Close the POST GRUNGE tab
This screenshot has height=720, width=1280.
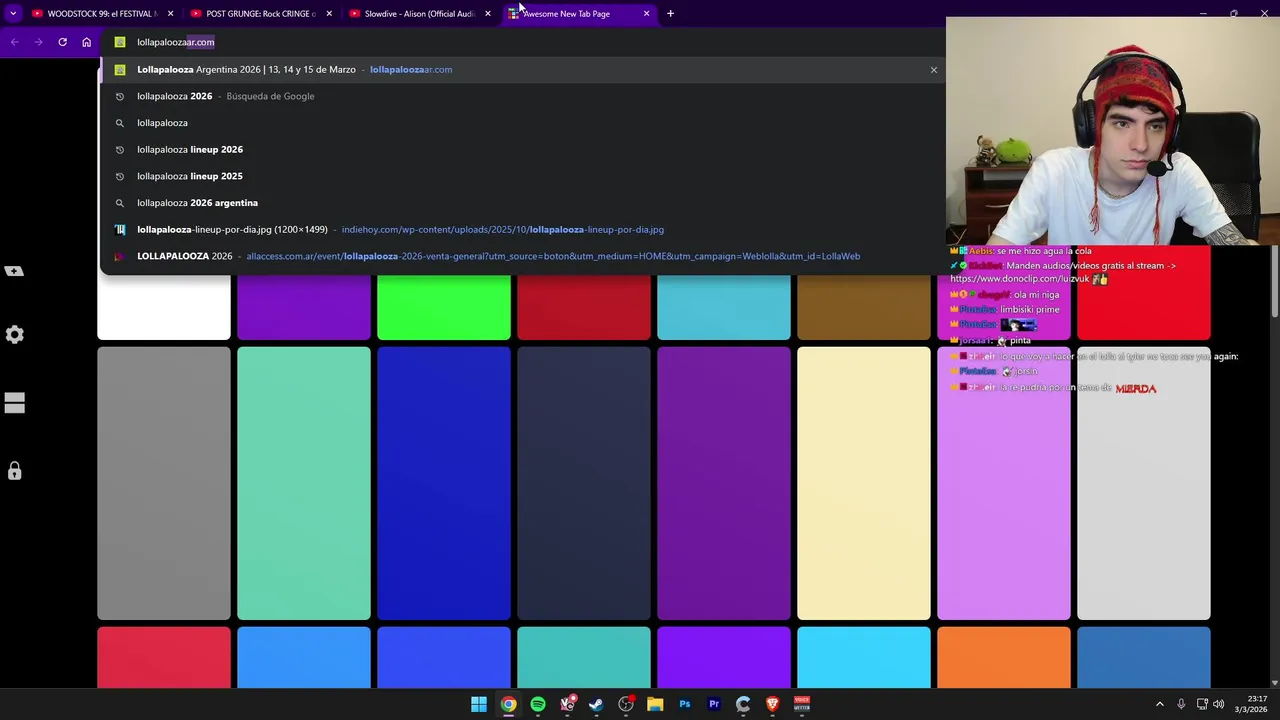(329, 14)
